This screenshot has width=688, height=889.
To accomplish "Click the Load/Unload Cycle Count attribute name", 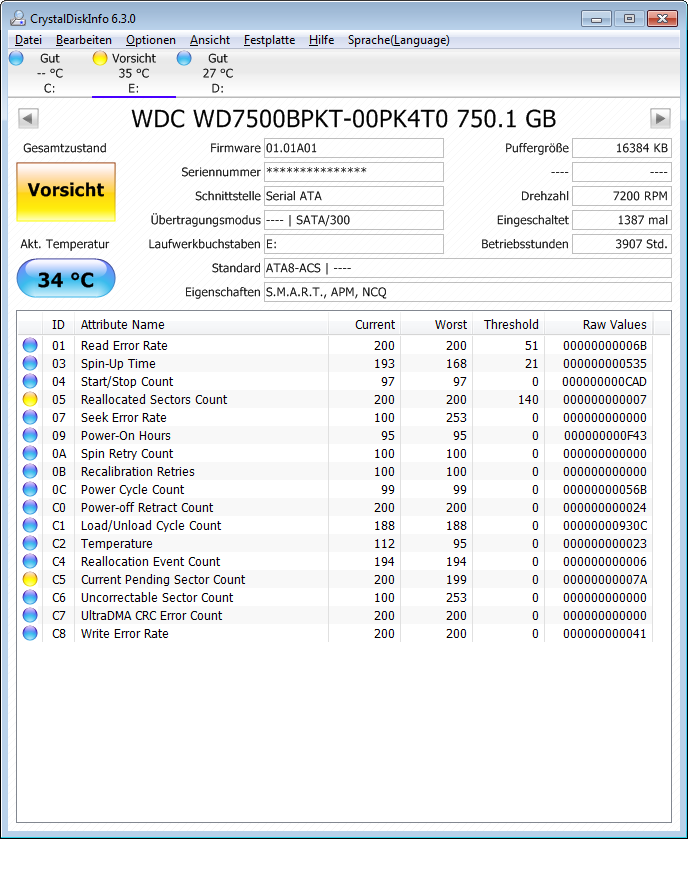I will (x=151, y=526).
